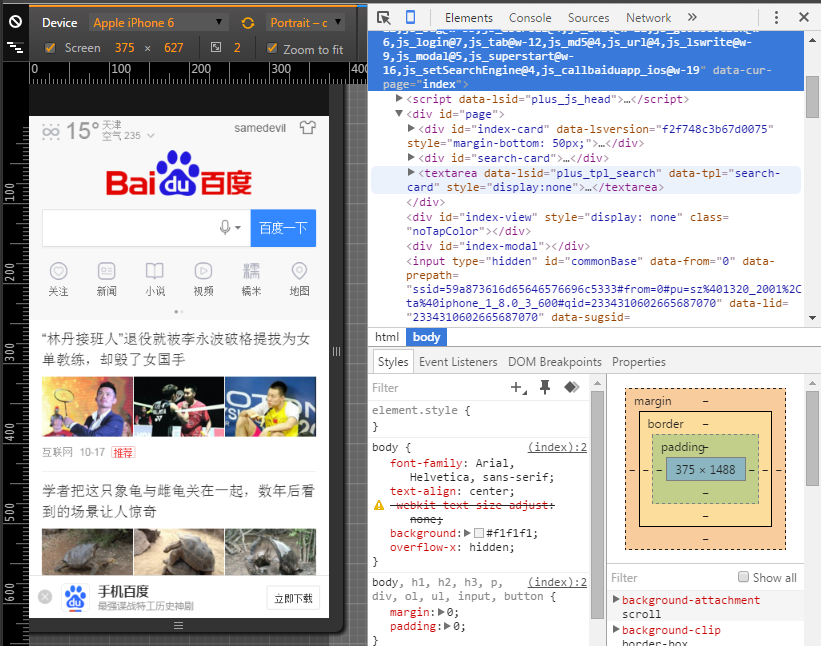Click the device pixel ratio icon
Image resolution: width=821 pixels, height=646 pixels.
tap(216, 48)
